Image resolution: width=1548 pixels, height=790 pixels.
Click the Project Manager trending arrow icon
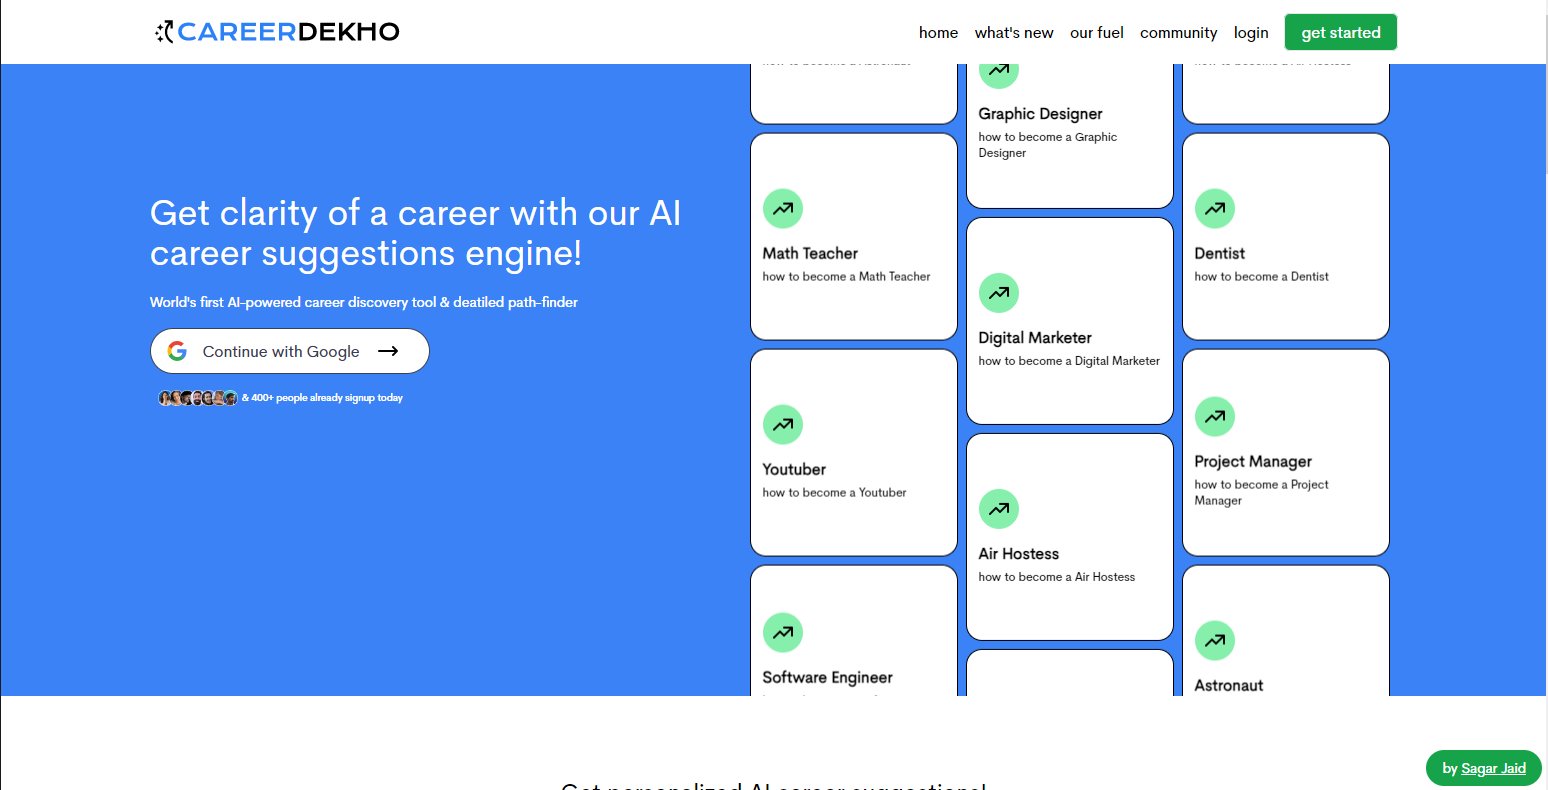click(x=1215, y=417)
